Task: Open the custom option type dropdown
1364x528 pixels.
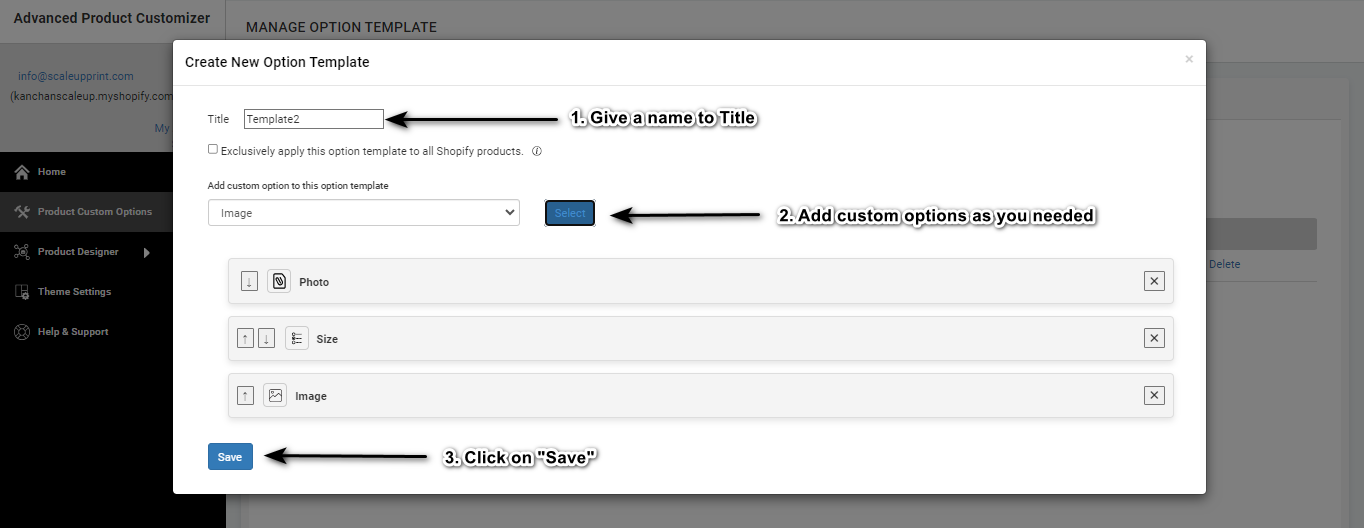Action: (x=364, y=213)
